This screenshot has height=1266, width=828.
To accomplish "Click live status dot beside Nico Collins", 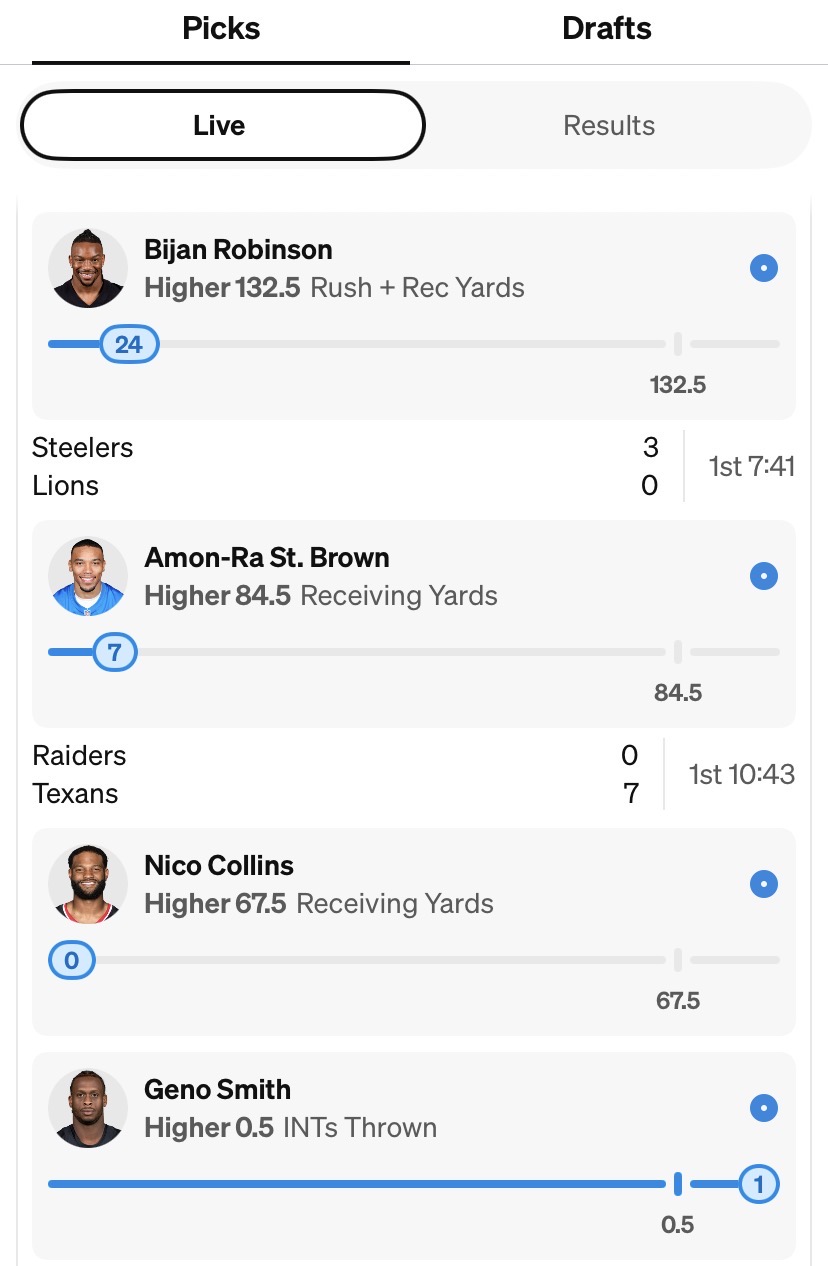I will tap(764, 884).
